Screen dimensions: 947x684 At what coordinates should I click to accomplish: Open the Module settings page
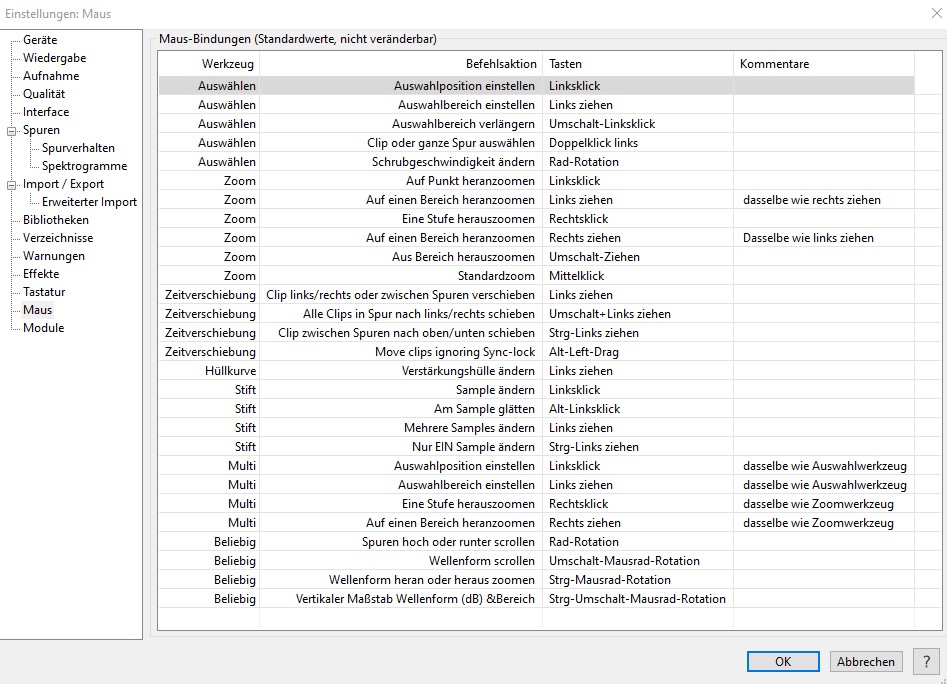pyautogui.click(x=43, y=328)
